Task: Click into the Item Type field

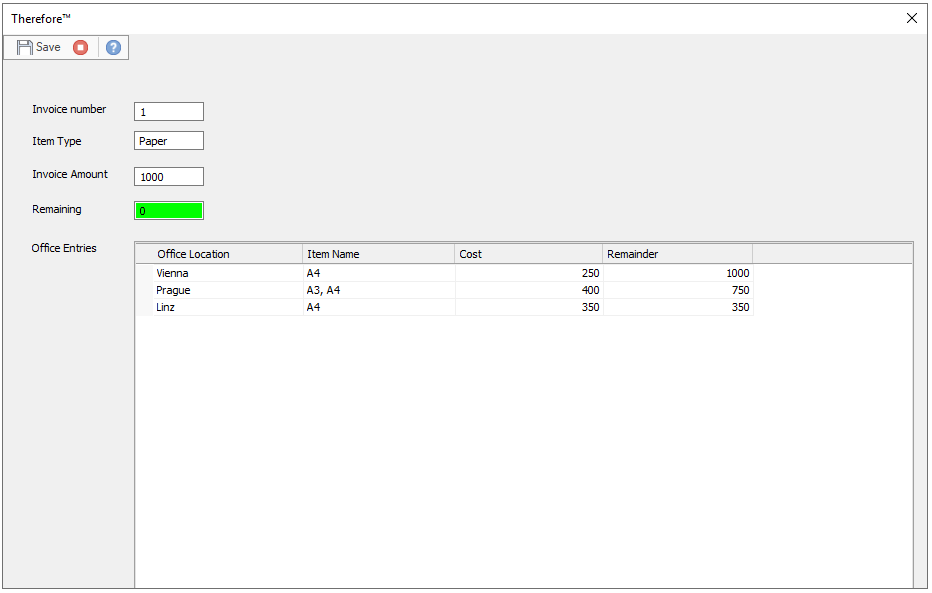Action: [168, 141]
